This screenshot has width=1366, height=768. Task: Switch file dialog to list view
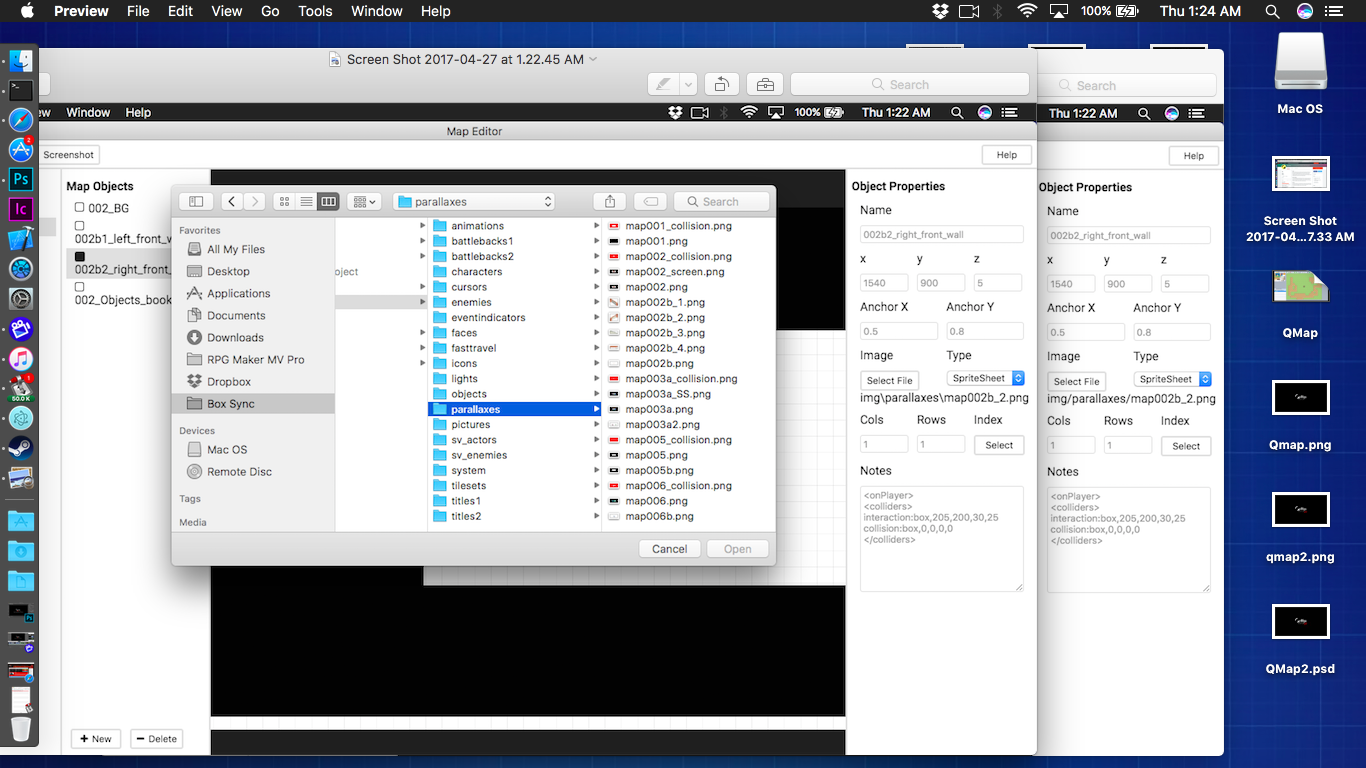307,201
